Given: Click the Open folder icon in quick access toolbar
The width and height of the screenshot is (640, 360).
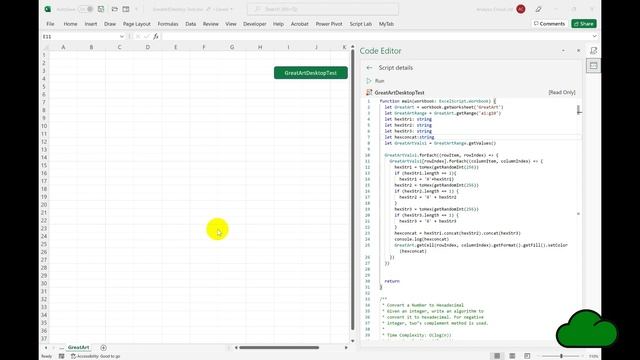Looking at the screenshot, I should coord(115,9).
